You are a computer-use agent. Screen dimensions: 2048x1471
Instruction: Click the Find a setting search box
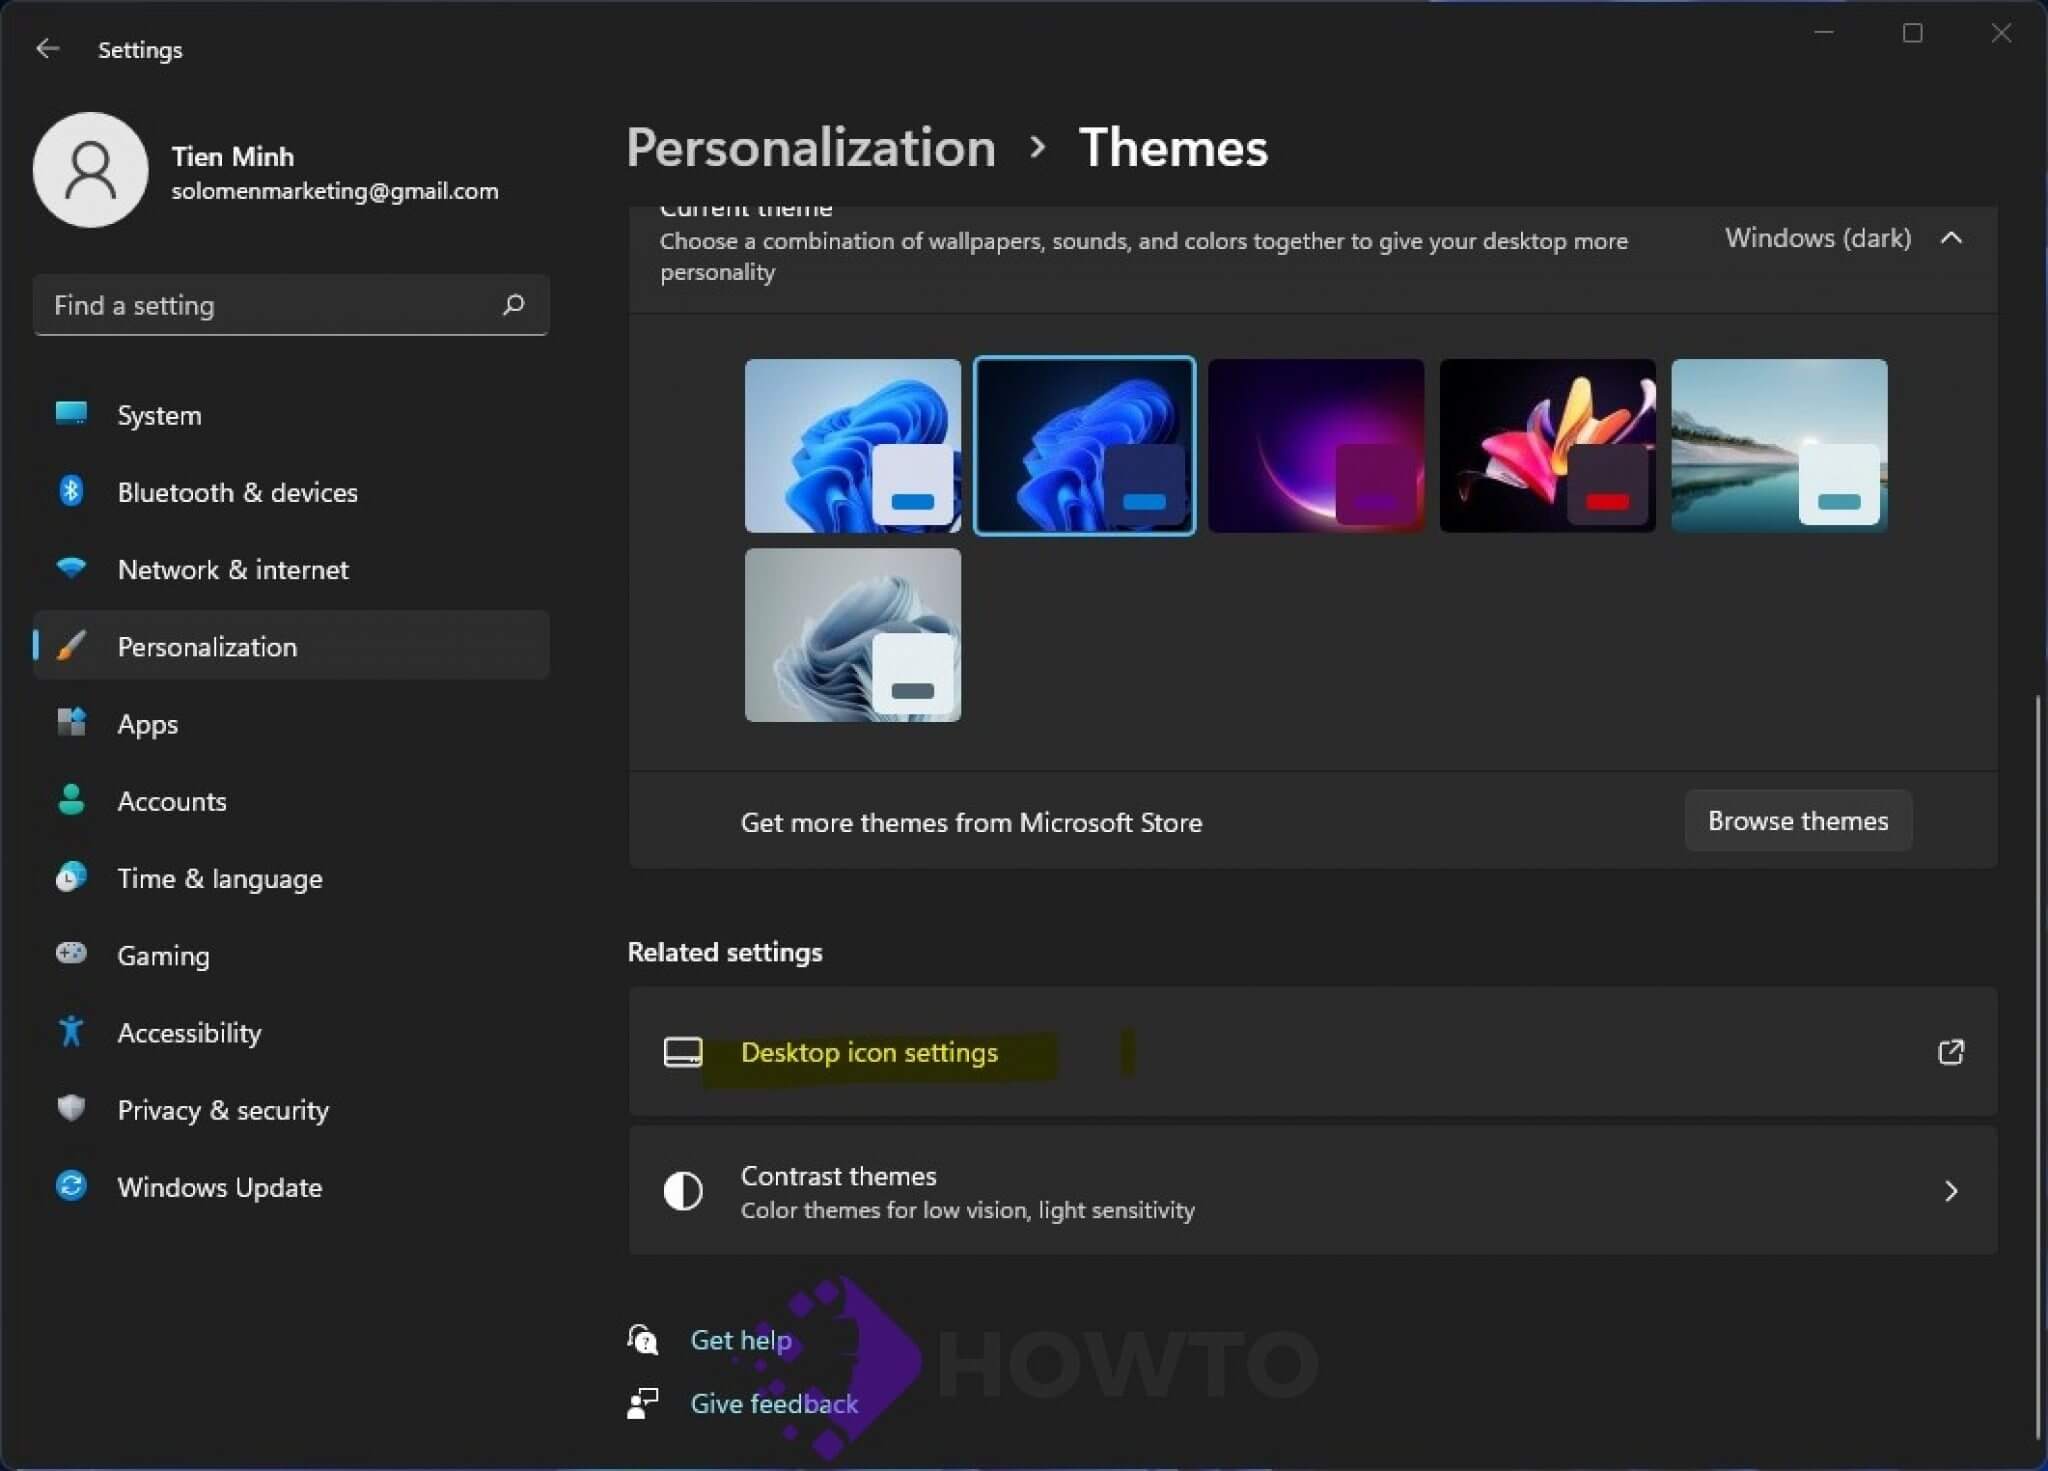tap(291, 305)
